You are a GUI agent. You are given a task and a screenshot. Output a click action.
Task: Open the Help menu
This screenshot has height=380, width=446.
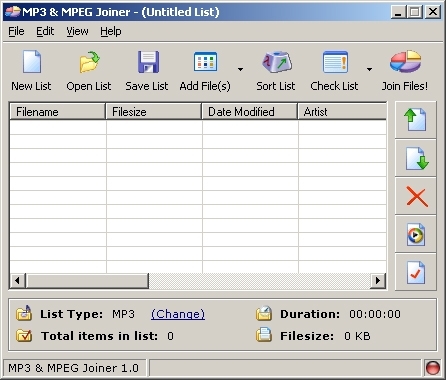click(x=111, y=31)
